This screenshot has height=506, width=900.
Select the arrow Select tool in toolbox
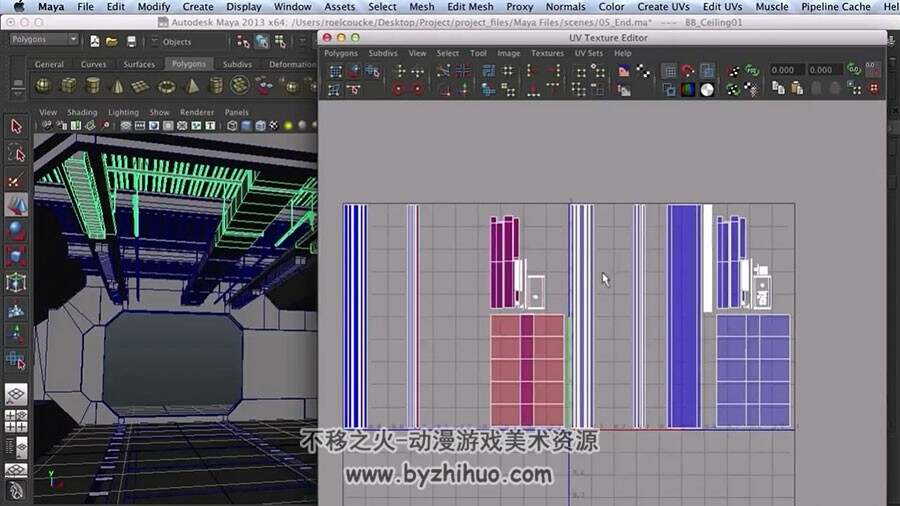[x=16, y=126]
